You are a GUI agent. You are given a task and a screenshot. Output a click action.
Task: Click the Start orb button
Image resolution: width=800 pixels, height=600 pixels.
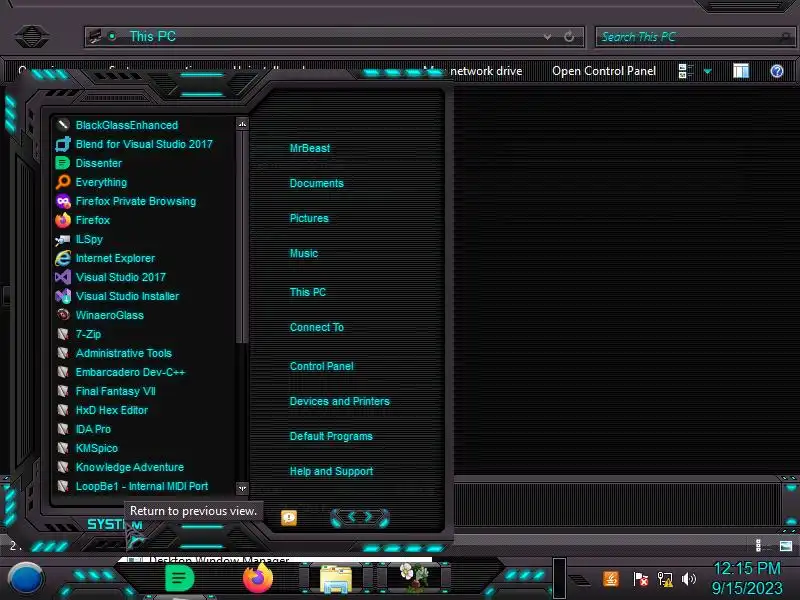[x=26, y=579]
